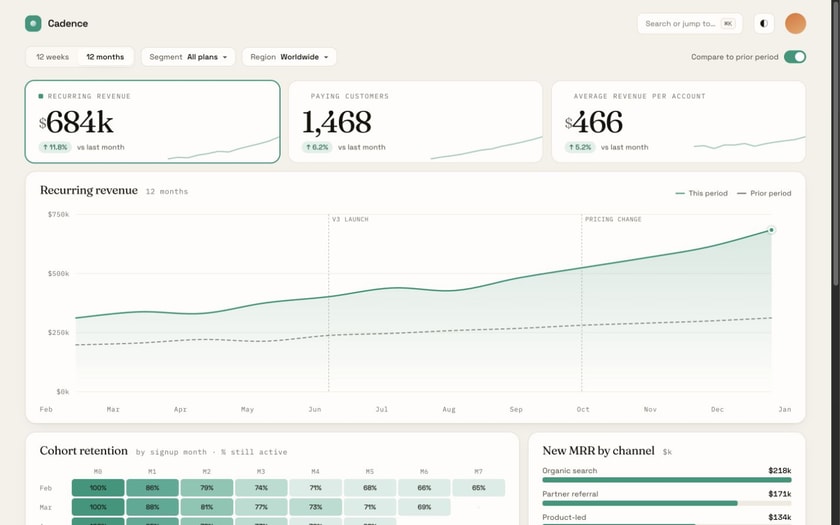Click the Mar cohort row label
The height and width of the screenshot is (525, 840).
tap(46, 507)
